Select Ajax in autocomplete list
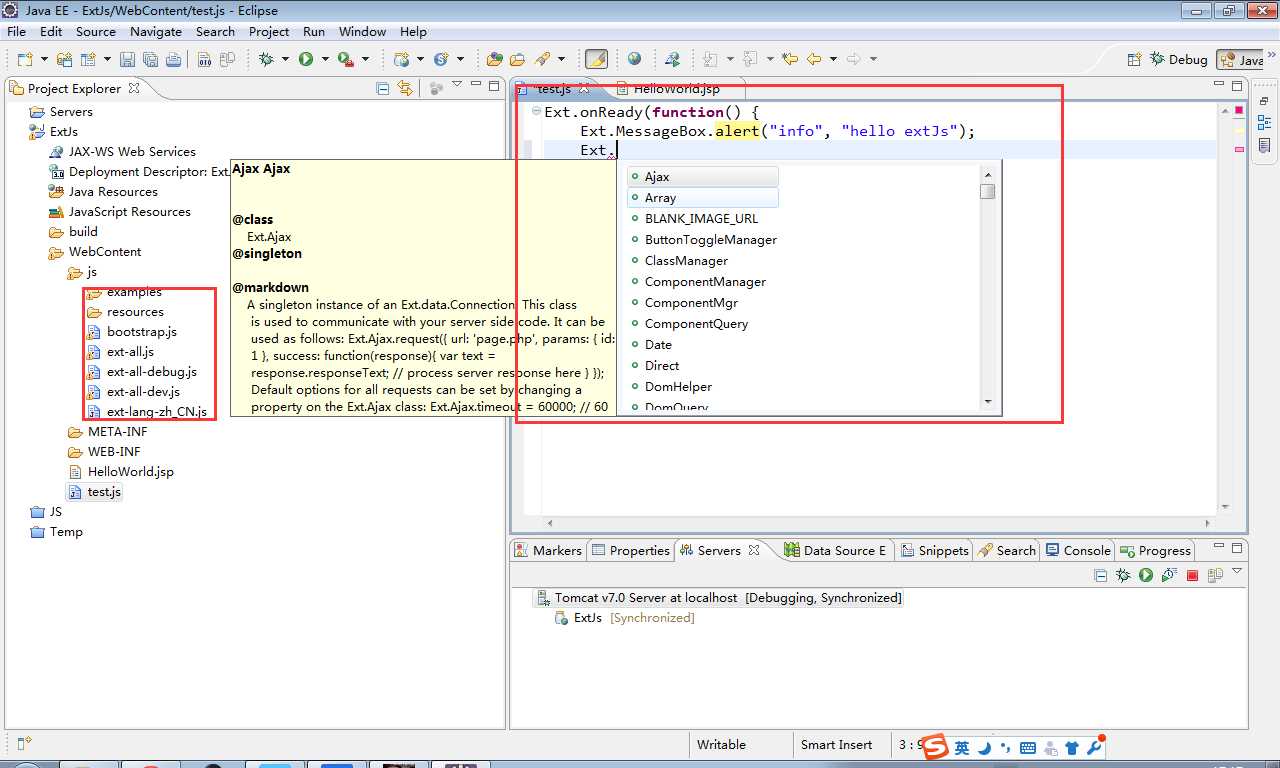This screenshot has height=768, width=1280. [702, 176]
